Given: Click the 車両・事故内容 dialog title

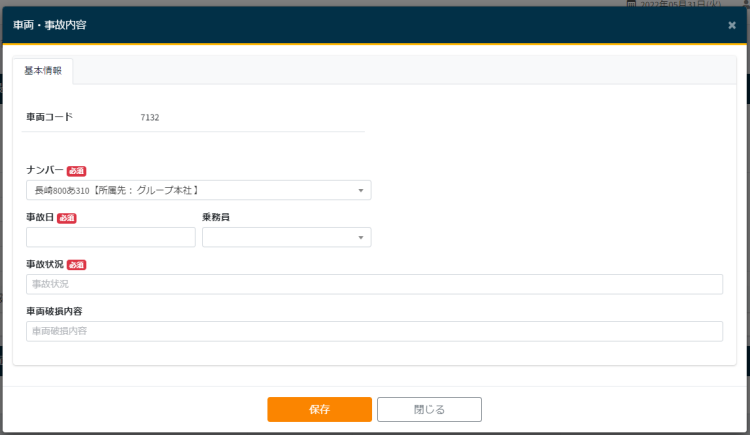Looking at the screenshot, I should coord(50,25).
